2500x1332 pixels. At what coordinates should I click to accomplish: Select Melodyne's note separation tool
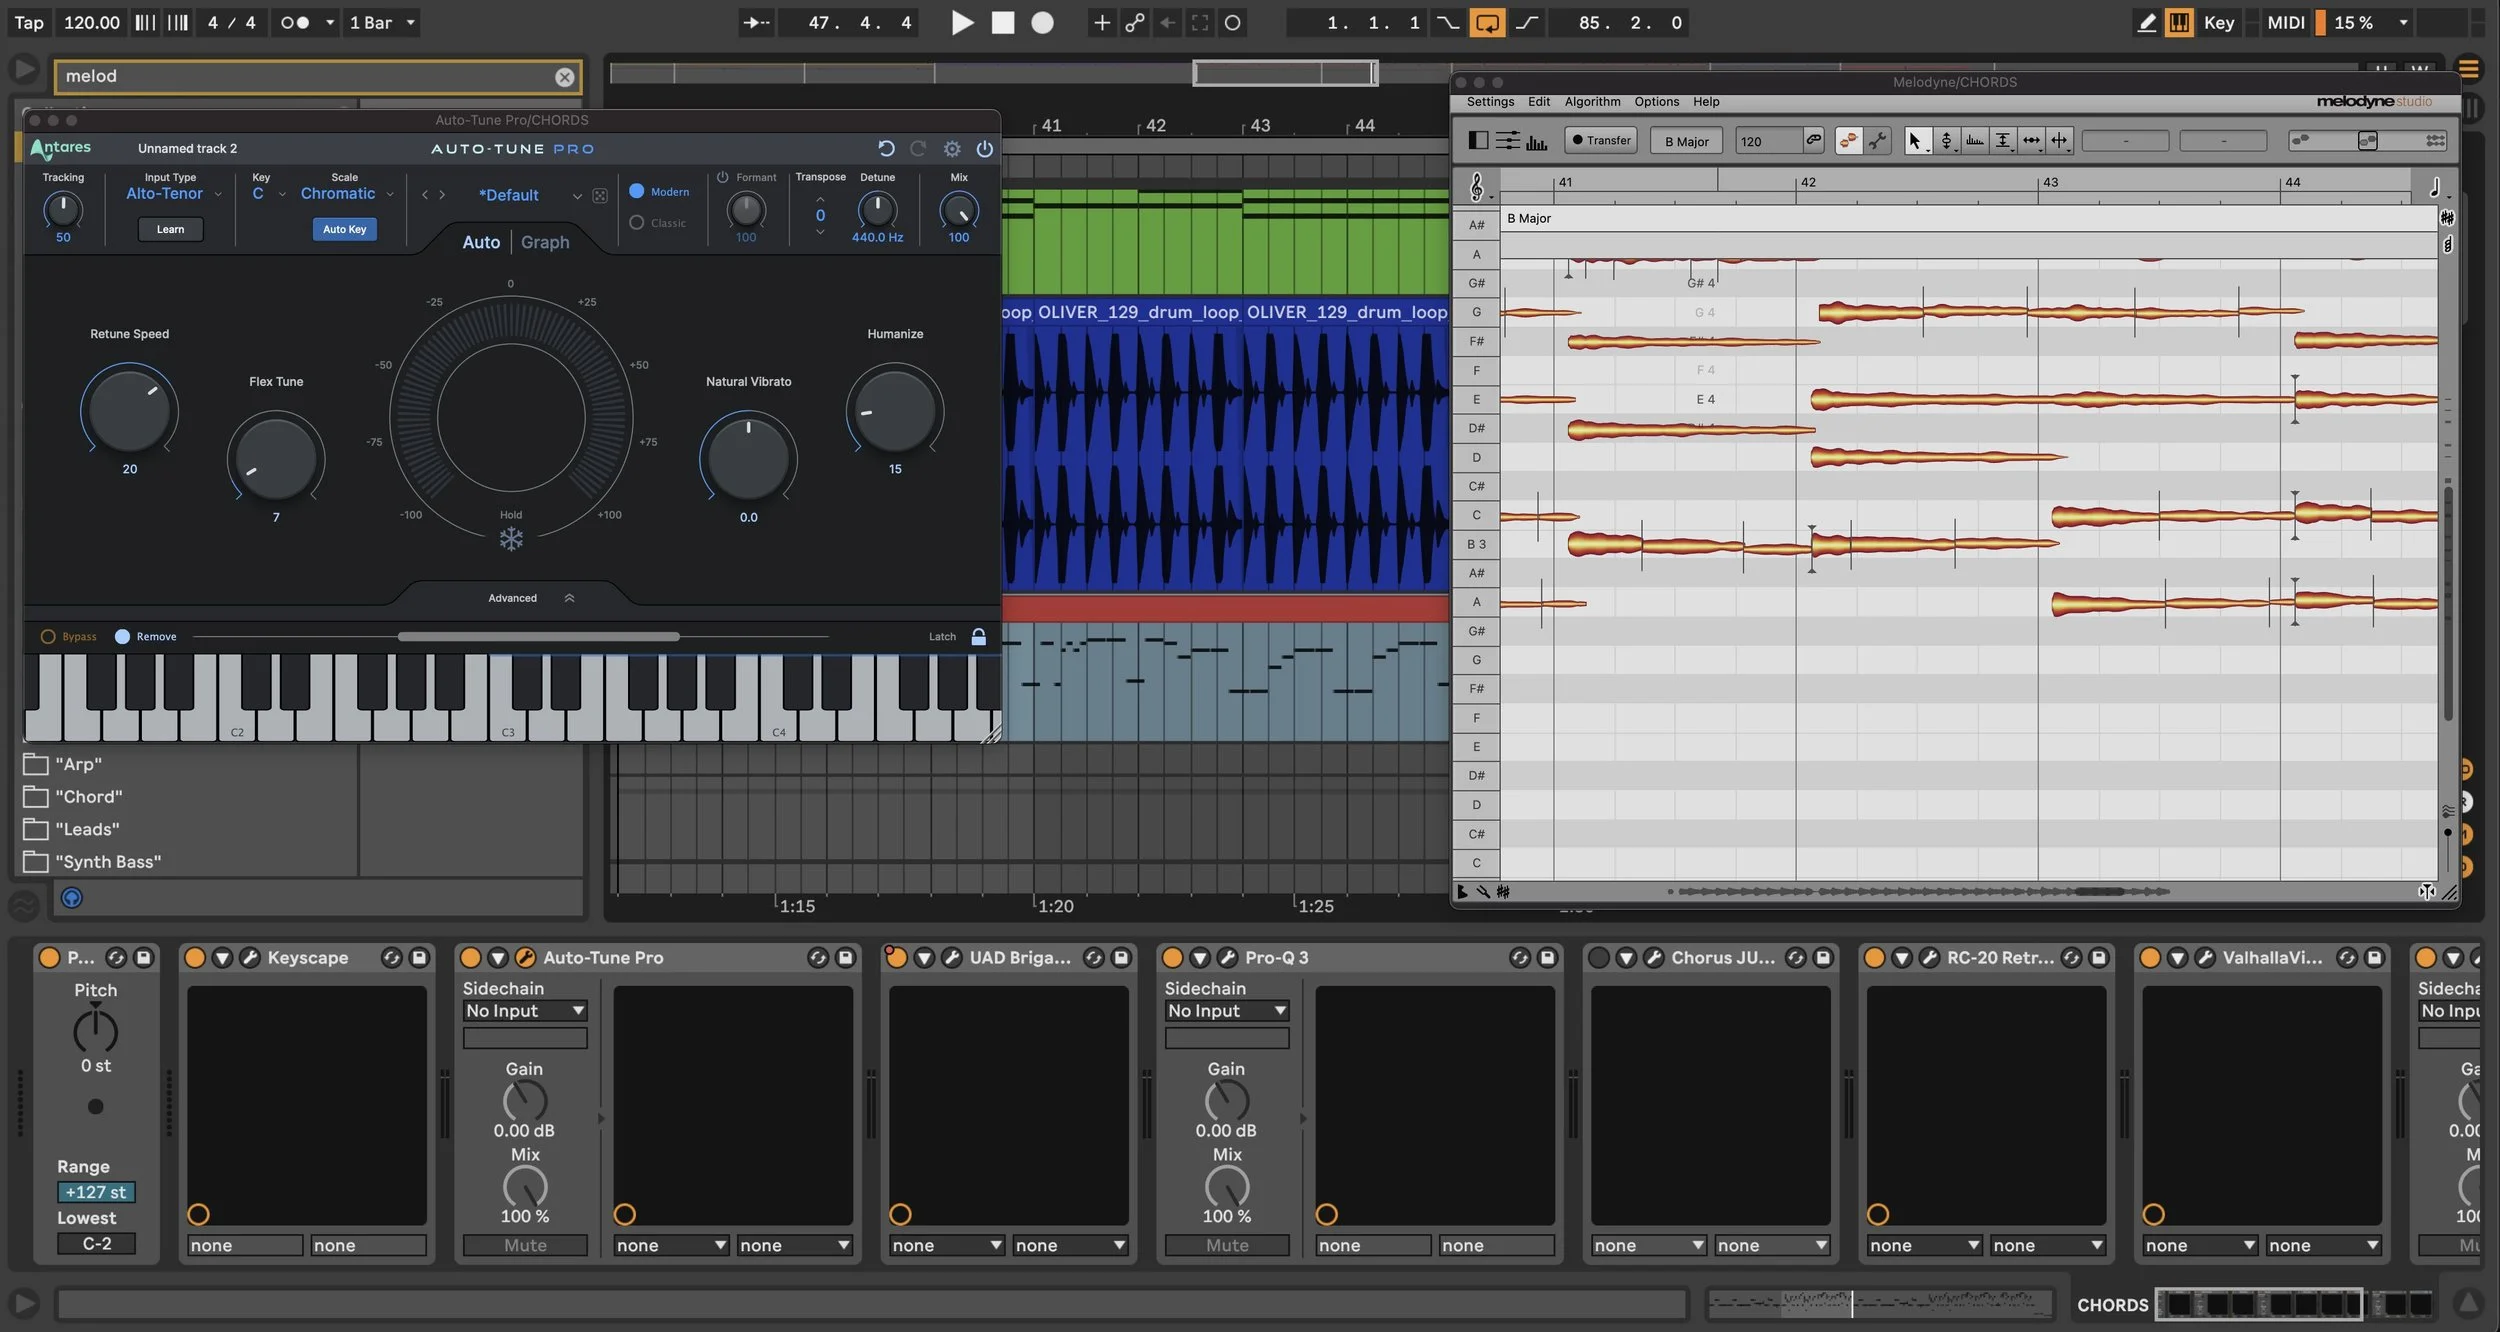[2060, 141]
